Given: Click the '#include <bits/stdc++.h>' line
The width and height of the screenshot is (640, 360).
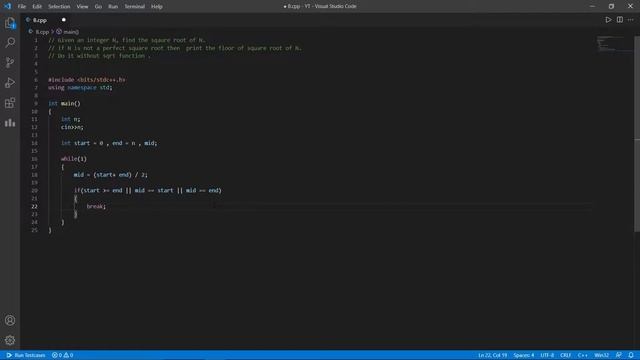Looking at the screenshot, I should (87, 80).
